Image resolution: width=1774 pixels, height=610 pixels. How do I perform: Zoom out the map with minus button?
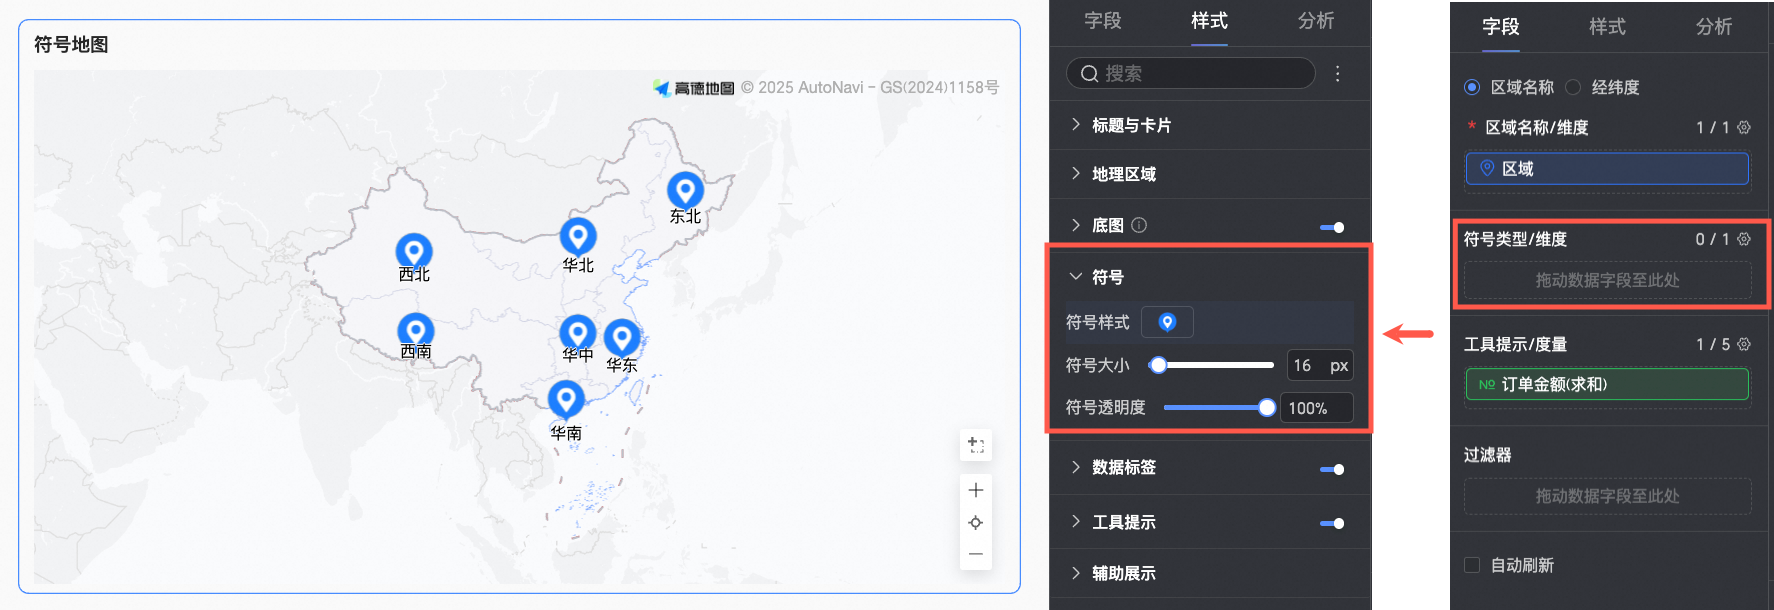point(976,554)
